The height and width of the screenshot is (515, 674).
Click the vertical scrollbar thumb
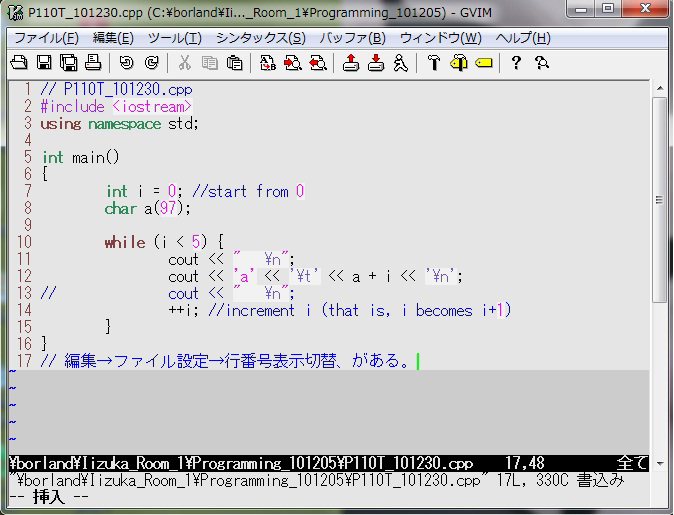pyautogui.click(x=660, y=200)
